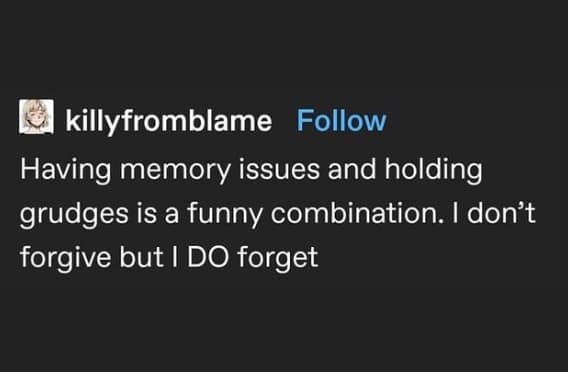Screen dimensions: 568x372
Task: Click the word 'memory' in the post
Action: pos(175,170)
